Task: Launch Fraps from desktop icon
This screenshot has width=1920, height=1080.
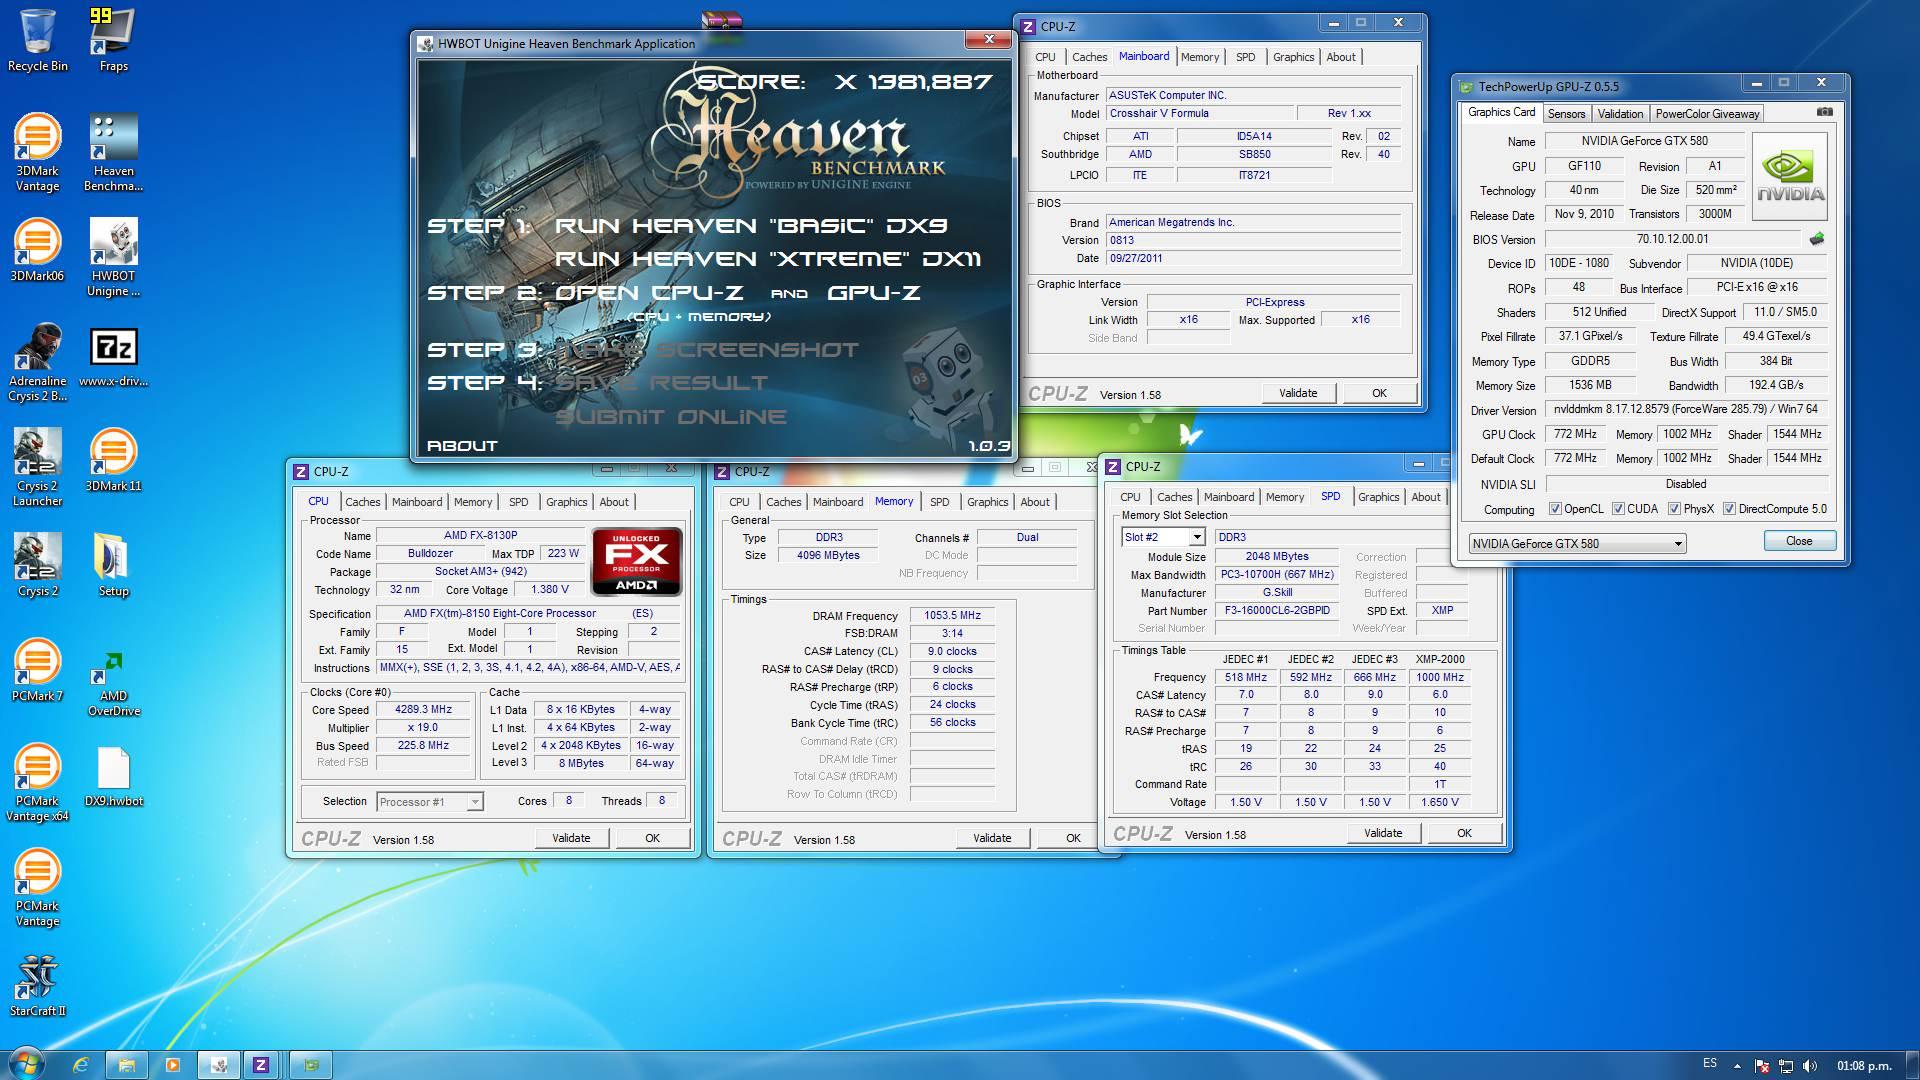Action: click(x=113, y=40)
